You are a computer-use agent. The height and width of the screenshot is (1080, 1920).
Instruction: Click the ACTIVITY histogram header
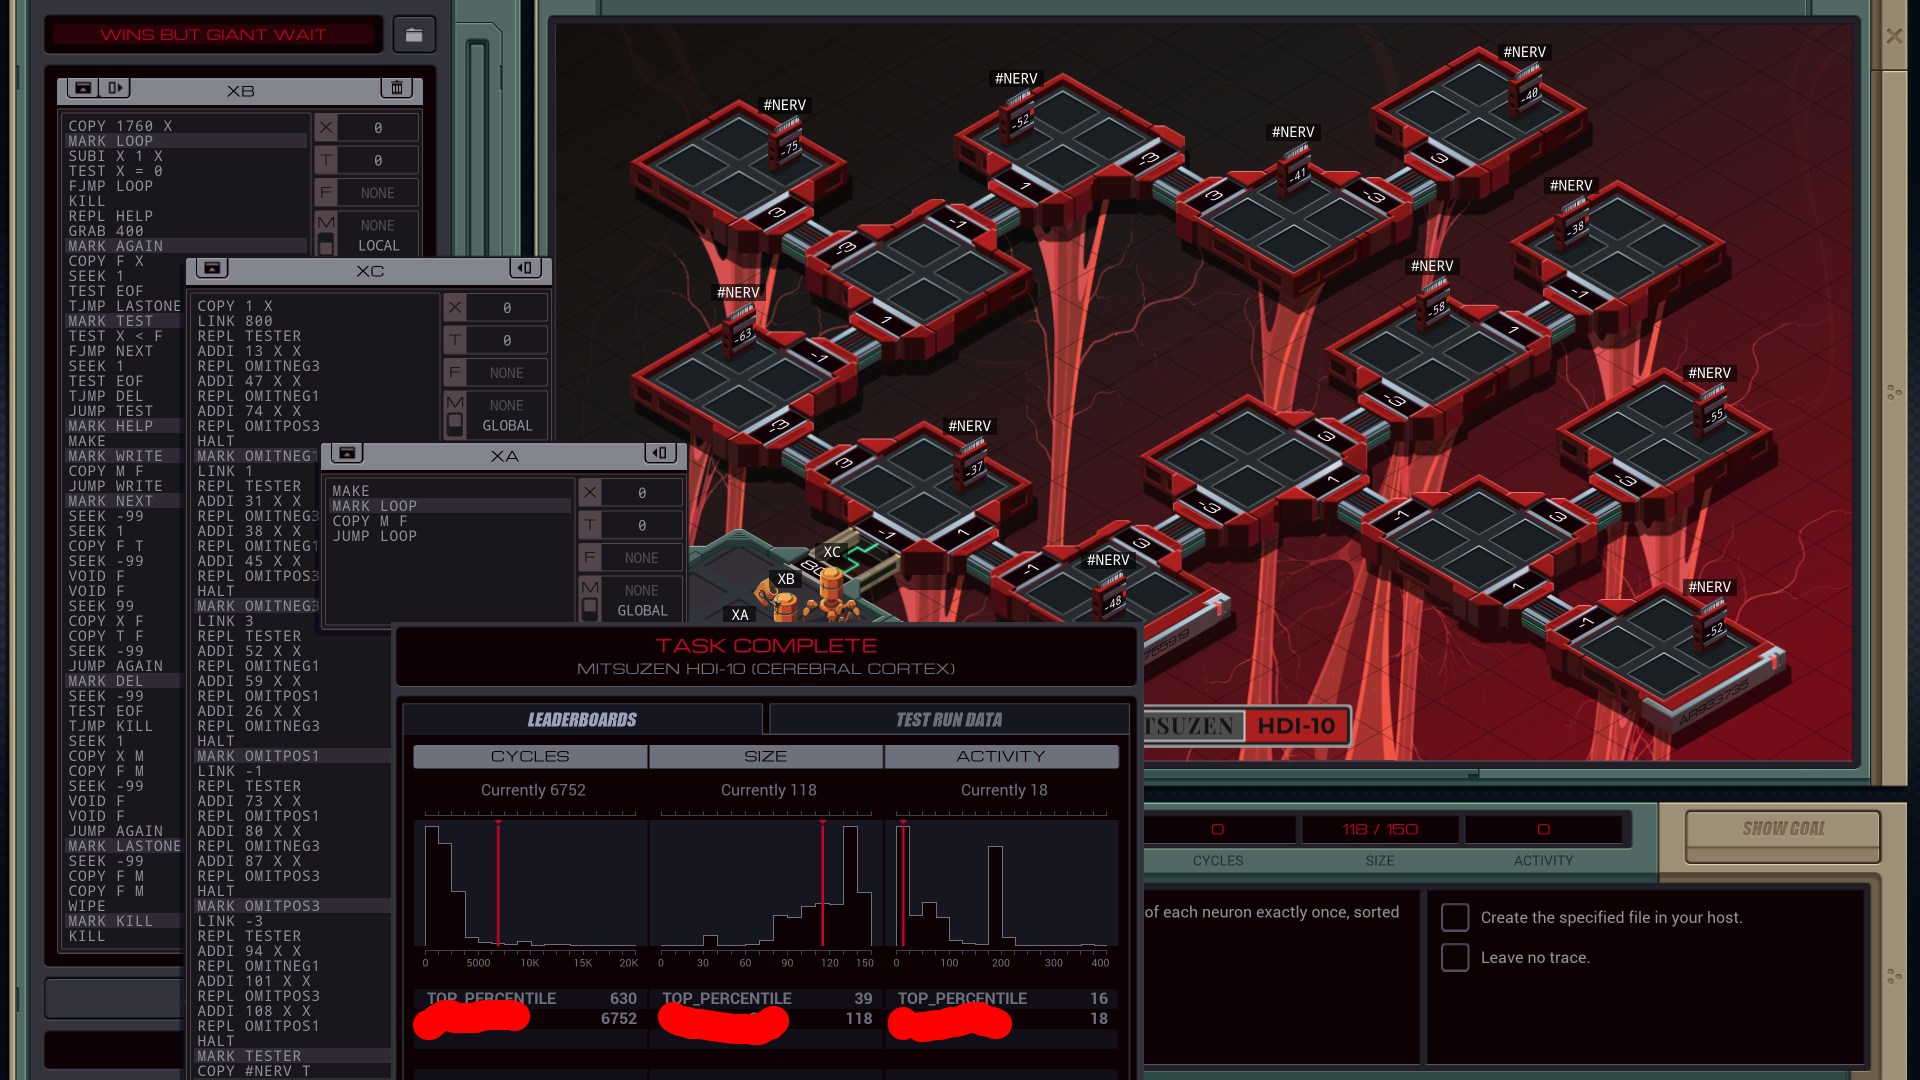click(1000, 756)
